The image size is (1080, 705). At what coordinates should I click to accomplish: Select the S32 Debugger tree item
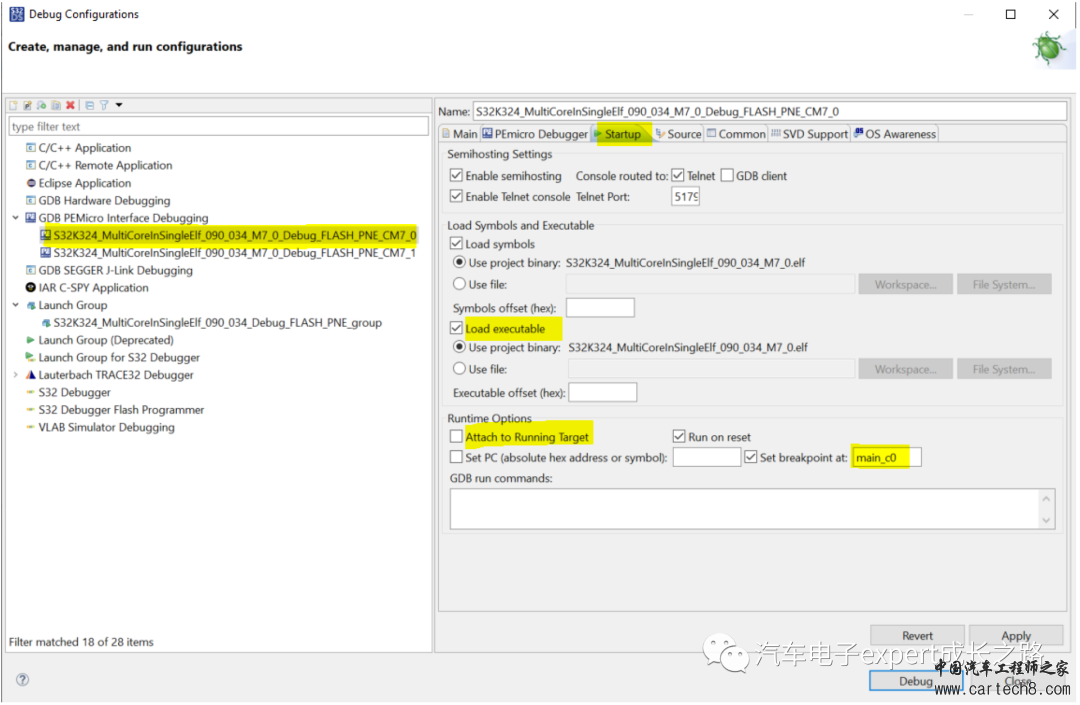coord(74,392)
